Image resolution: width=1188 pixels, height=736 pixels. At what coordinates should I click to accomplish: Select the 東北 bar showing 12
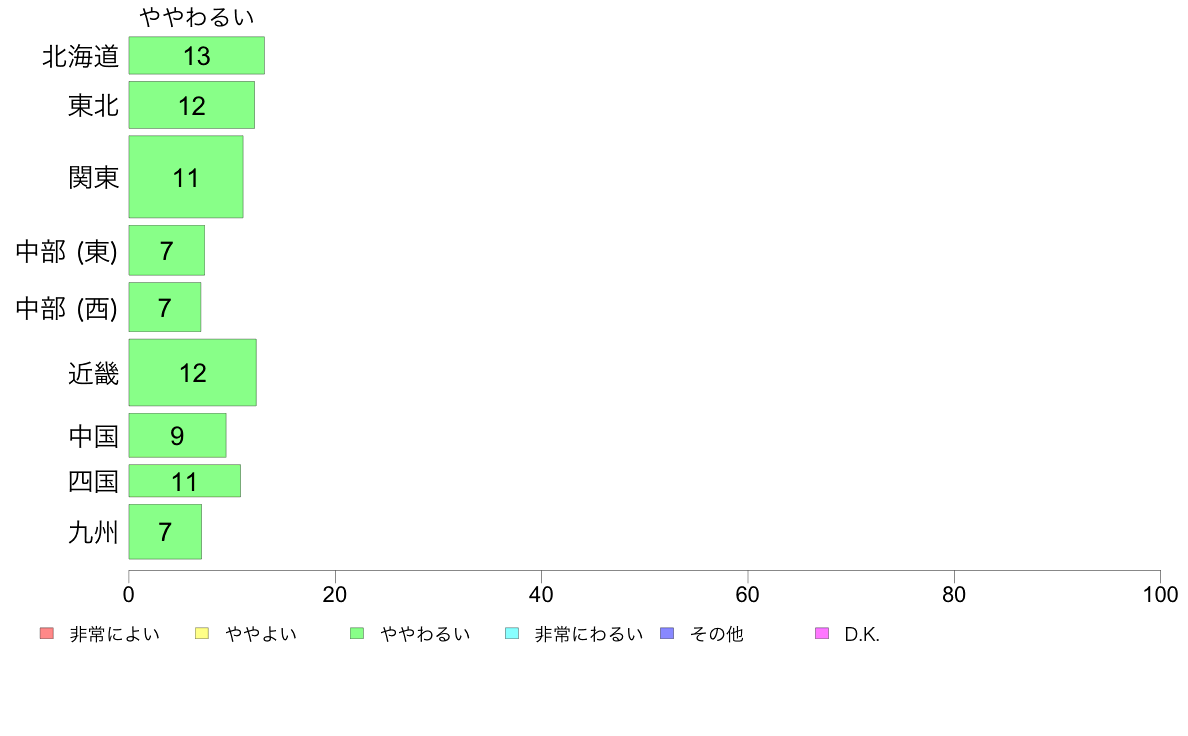pos(192,105)
